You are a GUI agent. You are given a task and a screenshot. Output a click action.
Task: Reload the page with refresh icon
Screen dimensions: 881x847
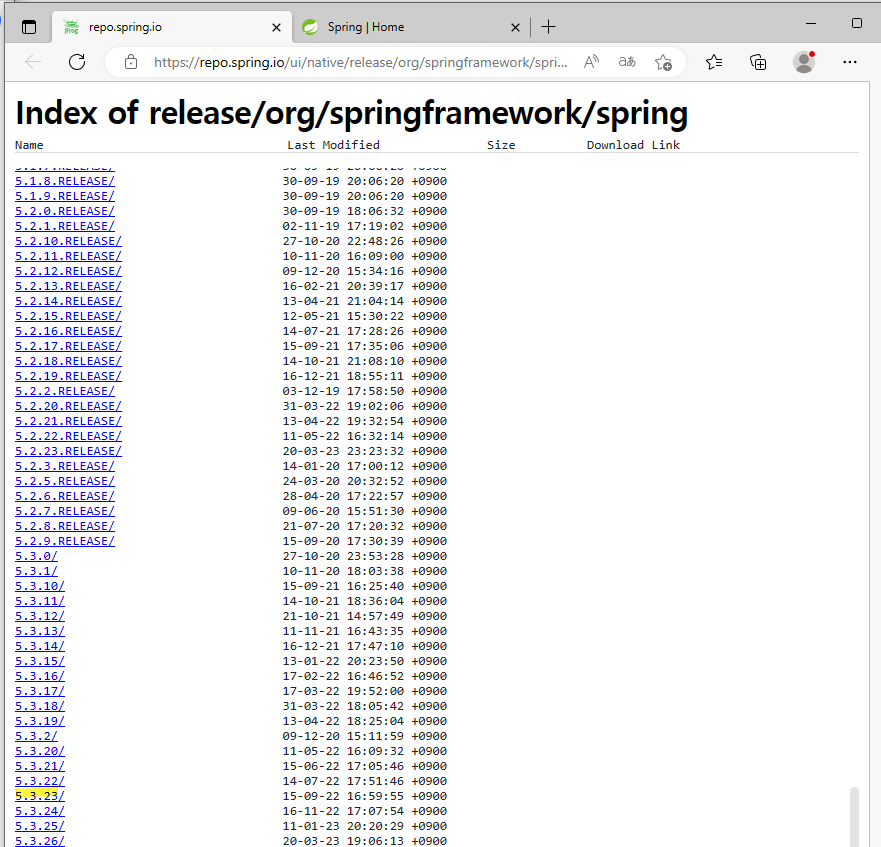77,62
